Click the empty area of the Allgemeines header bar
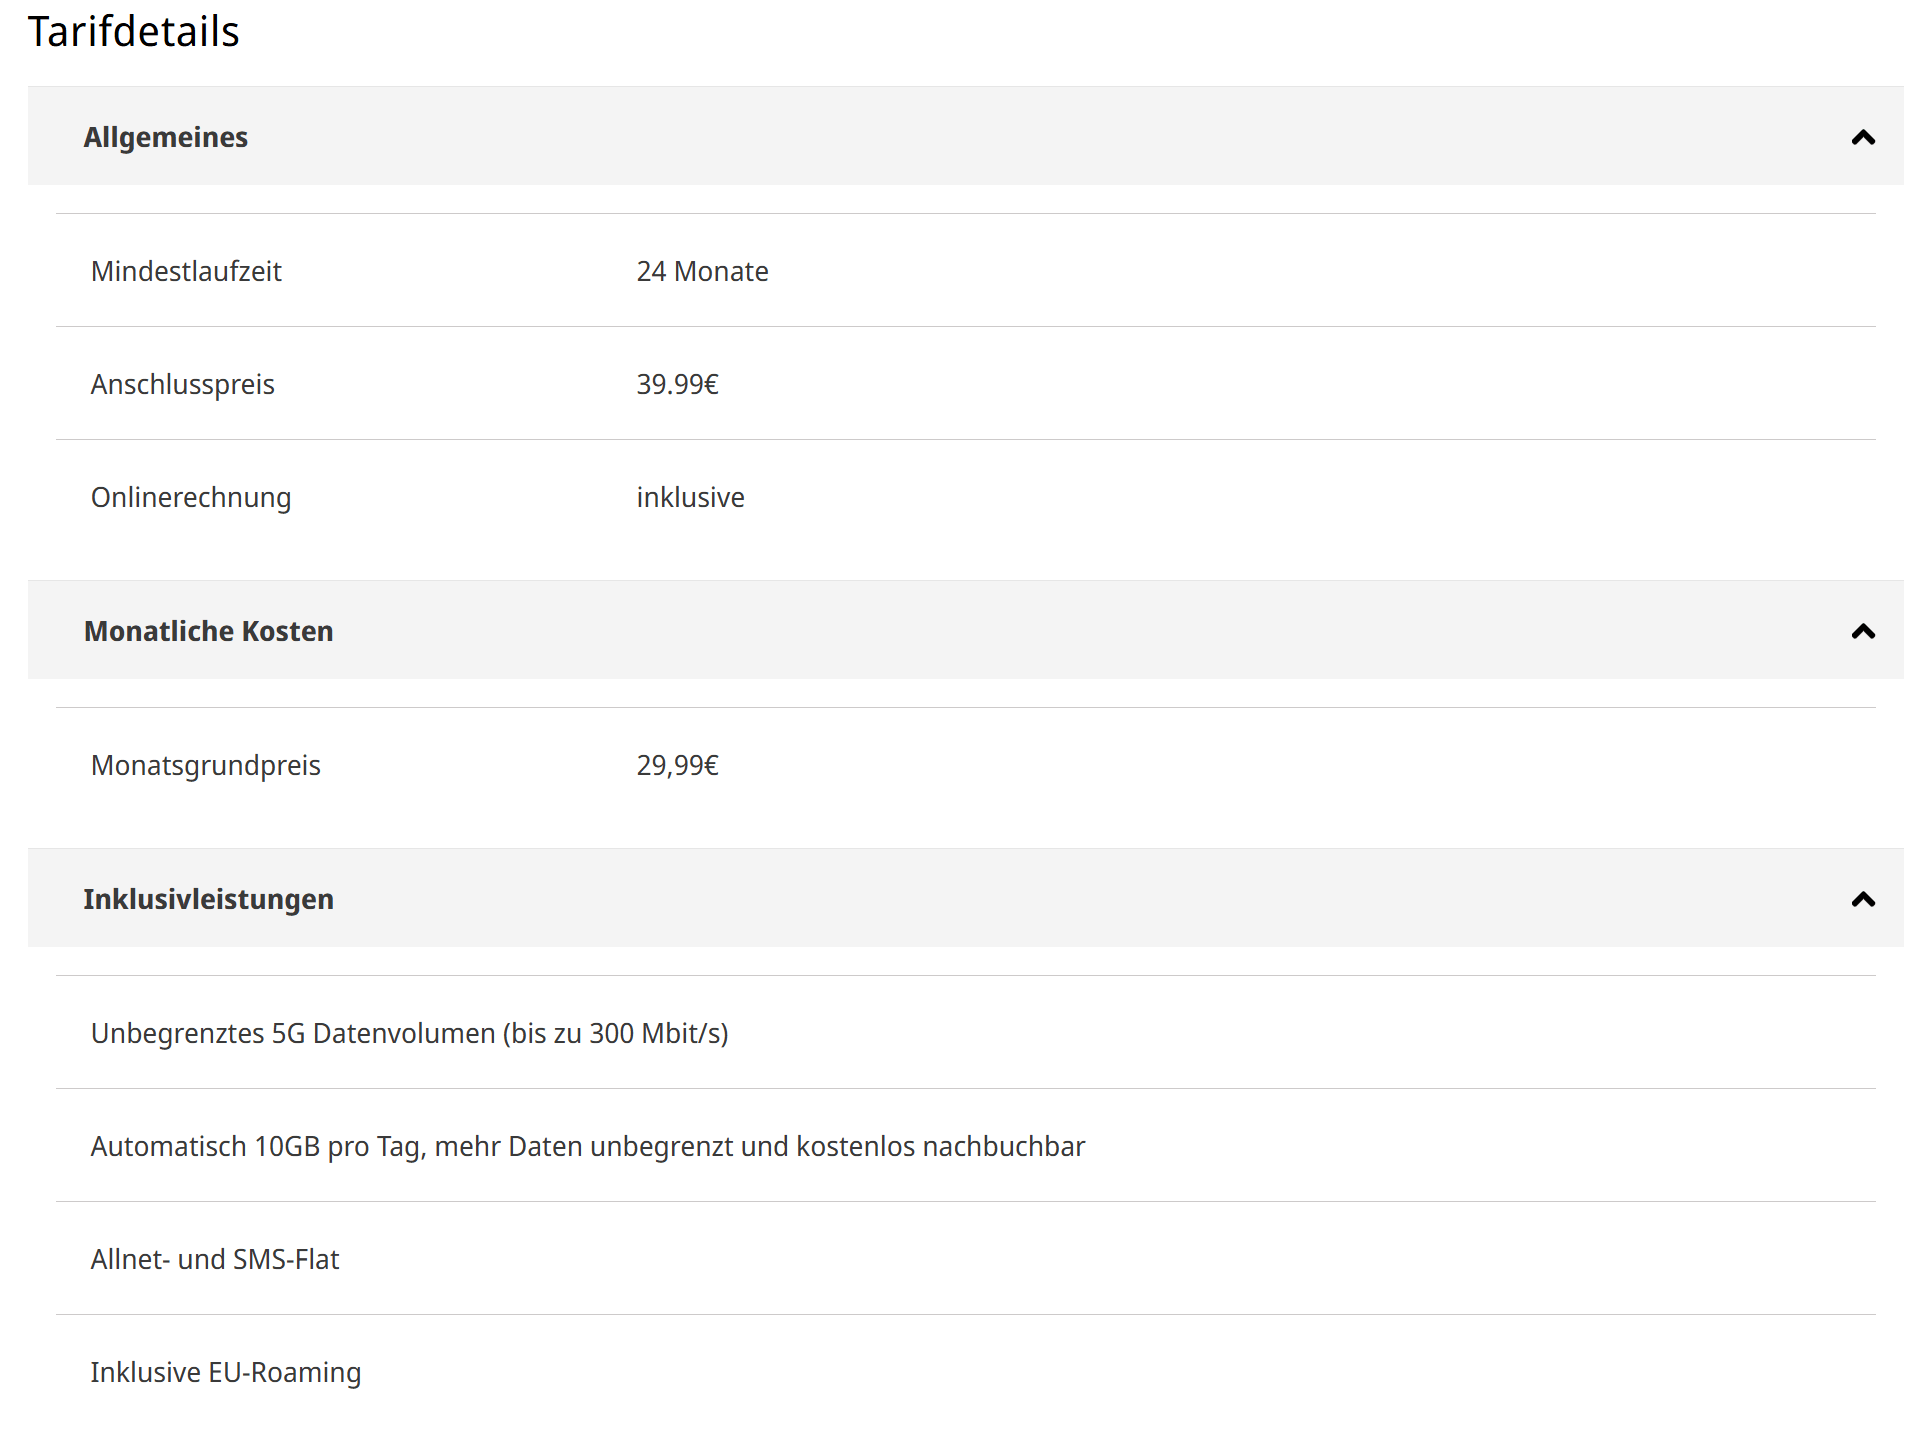This screenshot has width=1932, height=1436. 1000,138
